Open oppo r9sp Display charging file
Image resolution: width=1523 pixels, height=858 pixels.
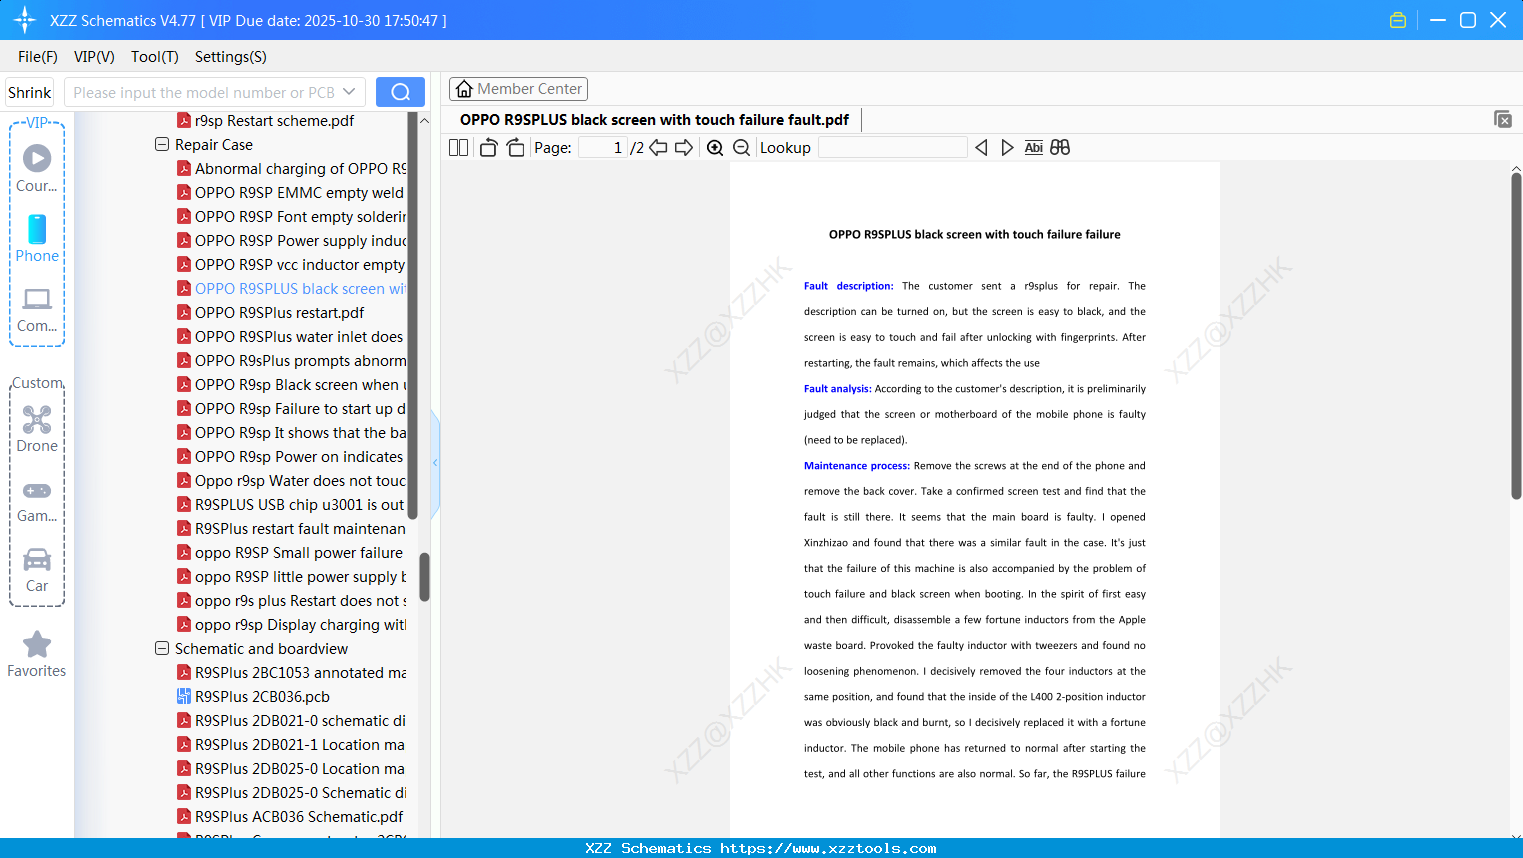click(292, 624)
